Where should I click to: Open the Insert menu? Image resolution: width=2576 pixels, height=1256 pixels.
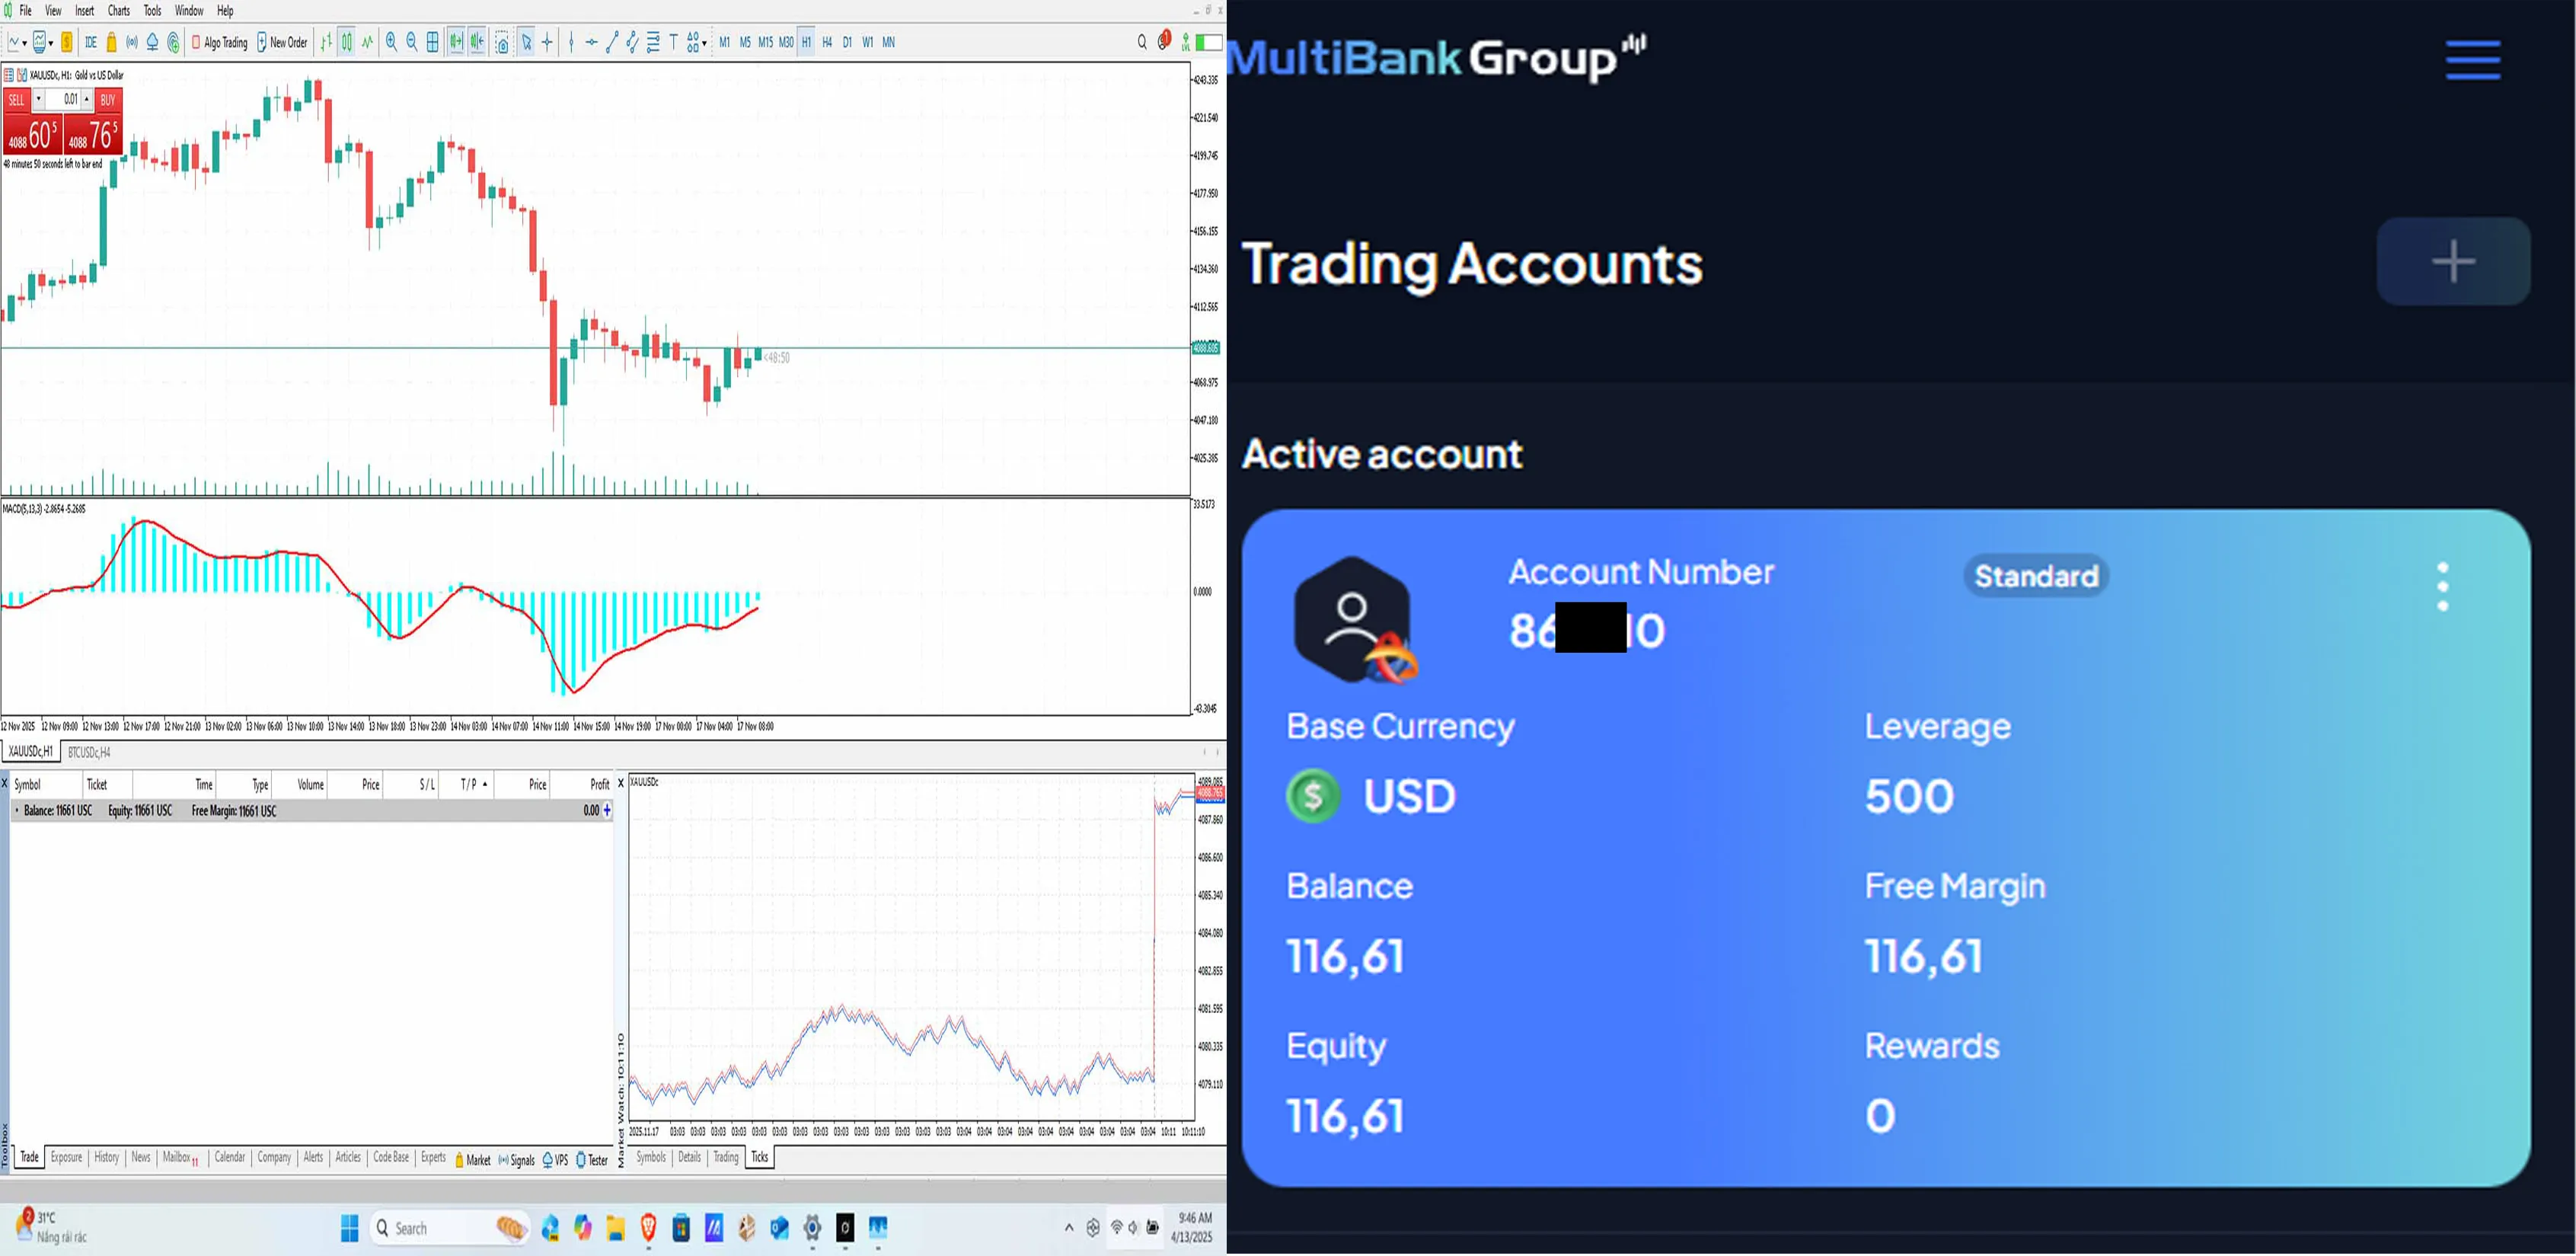coord(85,11)
